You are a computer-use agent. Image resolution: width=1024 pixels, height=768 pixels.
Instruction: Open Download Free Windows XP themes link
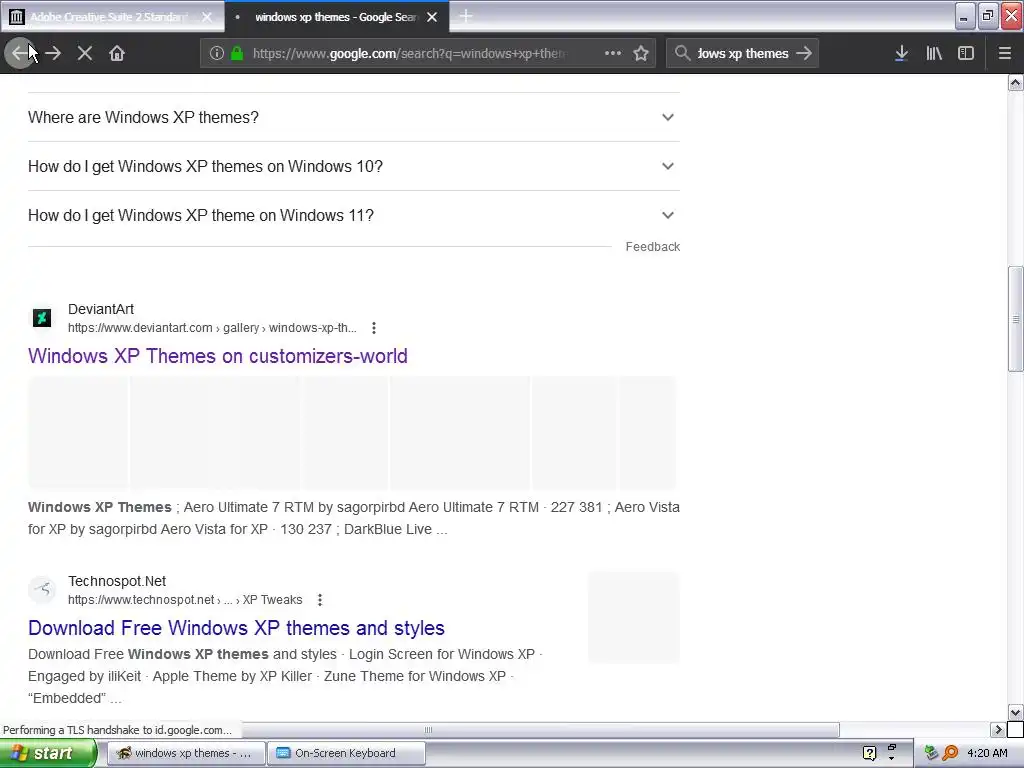[x=236, y=628]
